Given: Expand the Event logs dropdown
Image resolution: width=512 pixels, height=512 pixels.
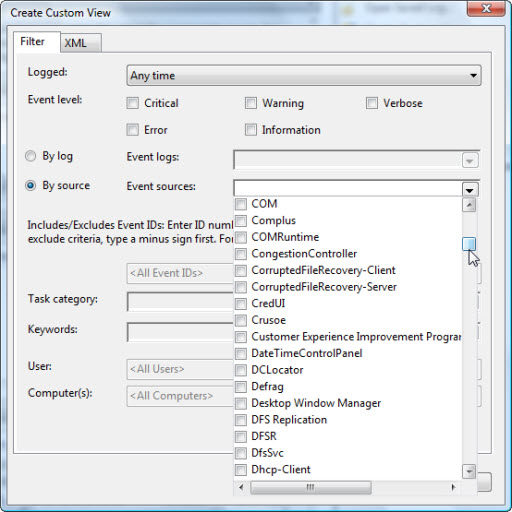Looking at the screenshot, I should pos(470,161).
